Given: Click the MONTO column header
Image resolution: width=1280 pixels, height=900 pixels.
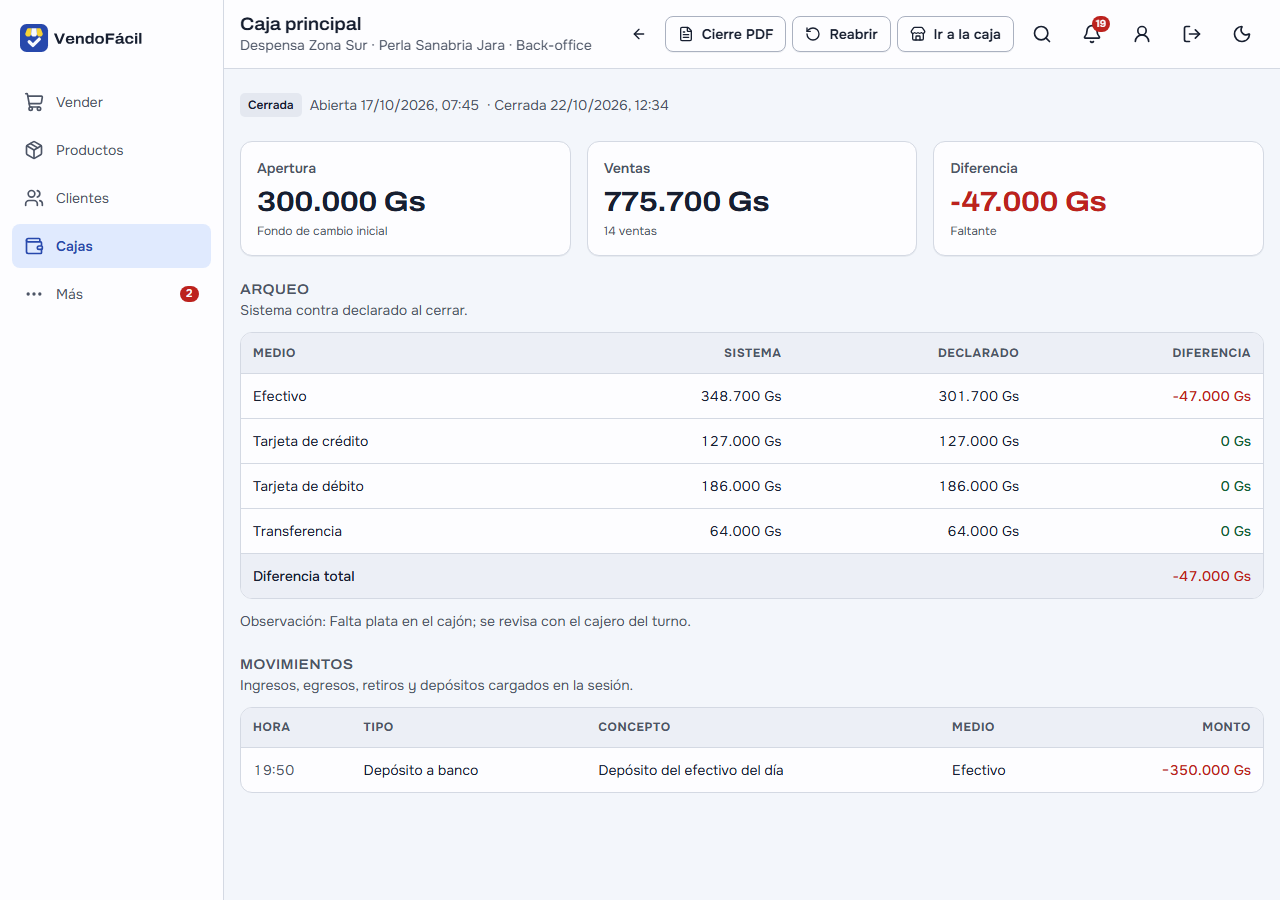Looking at the screenshot, I should click(x=1226, y=727).
